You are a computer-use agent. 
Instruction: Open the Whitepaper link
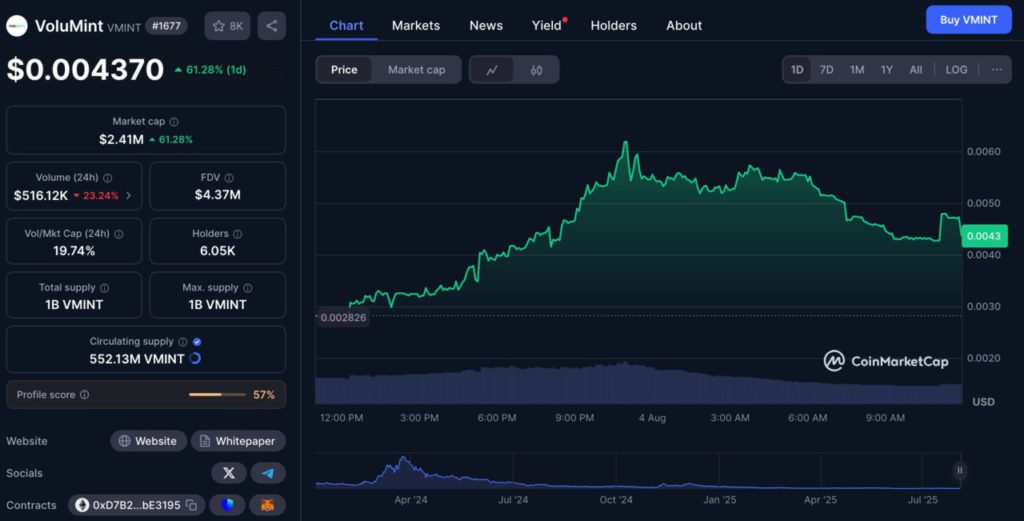238,441
